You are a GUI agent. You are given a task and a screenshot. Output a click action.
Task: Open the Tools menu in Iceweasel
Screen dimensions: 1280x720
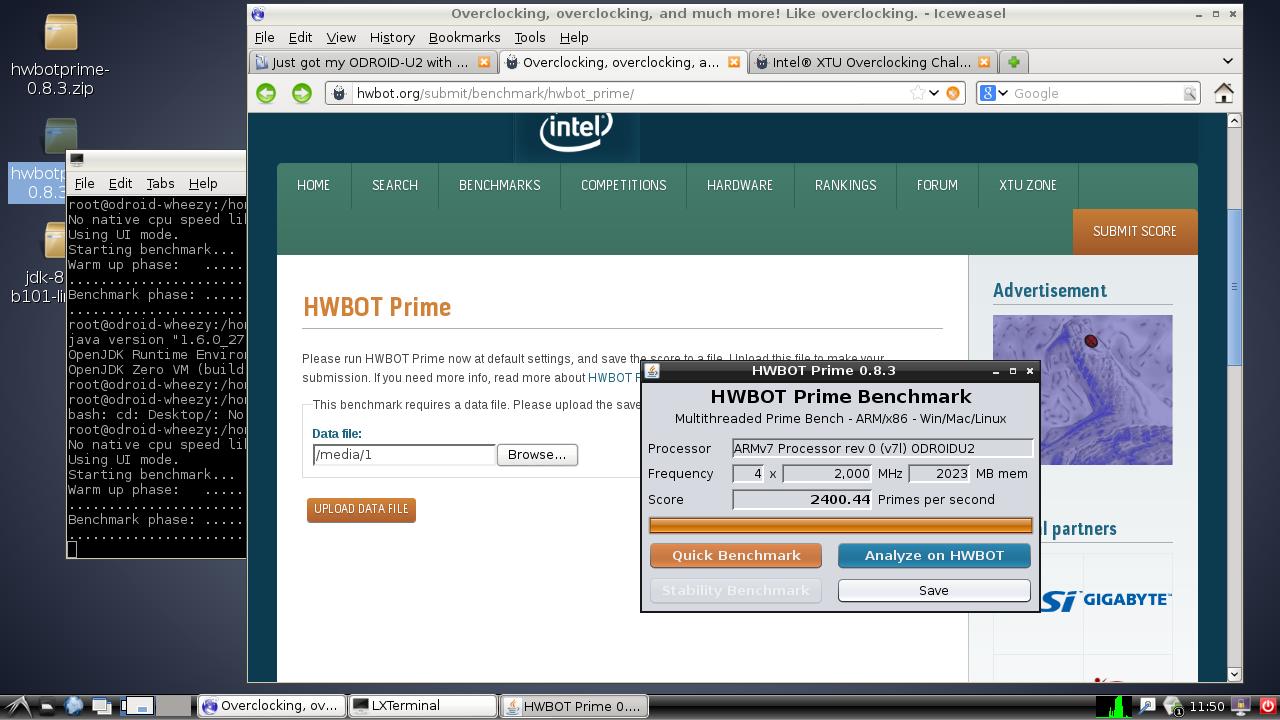point(529,37)
